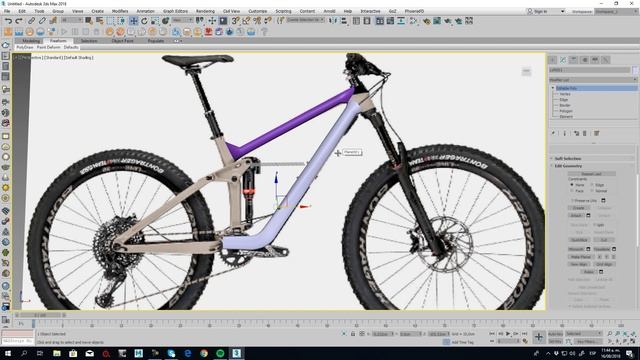This screenshot has width=640, height=360.
Task: Select Polygon sub-object level in stack
Action: (566, 111)
